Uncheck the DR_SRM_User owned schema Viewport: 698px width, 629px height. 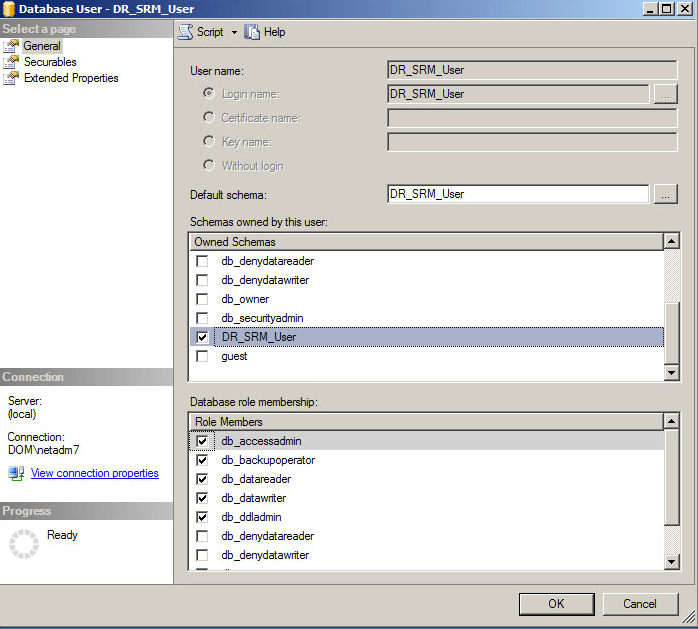click(203, 337)
